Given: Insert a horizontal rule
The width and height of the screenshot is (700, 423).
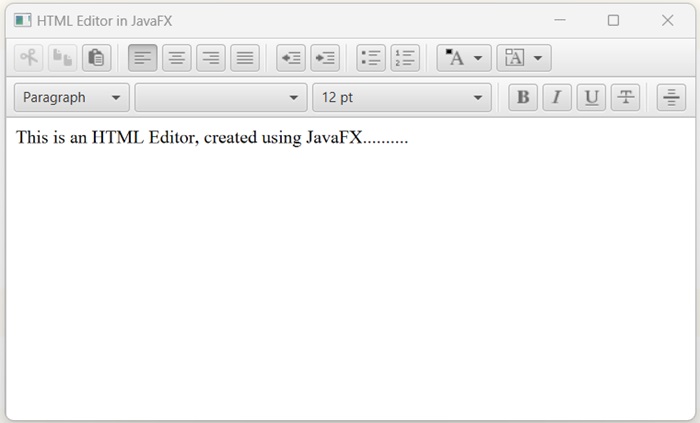Looking at the screenshot, I should click(671, 97).
